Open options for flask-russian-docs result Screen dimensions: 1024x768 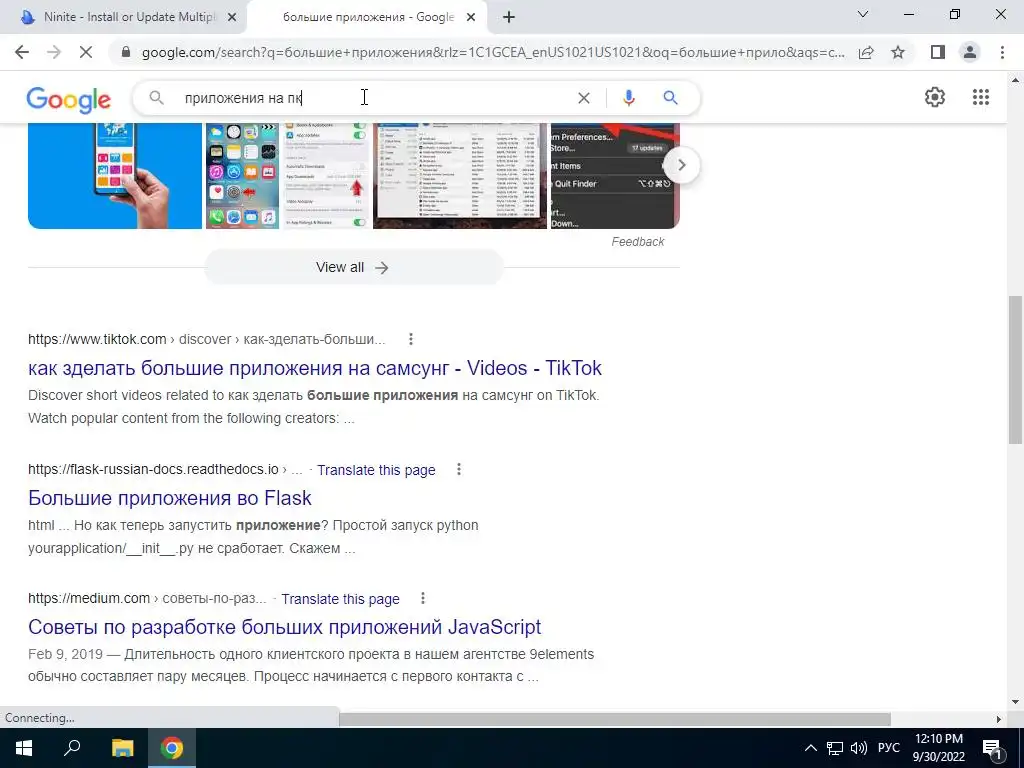point(459,469)
